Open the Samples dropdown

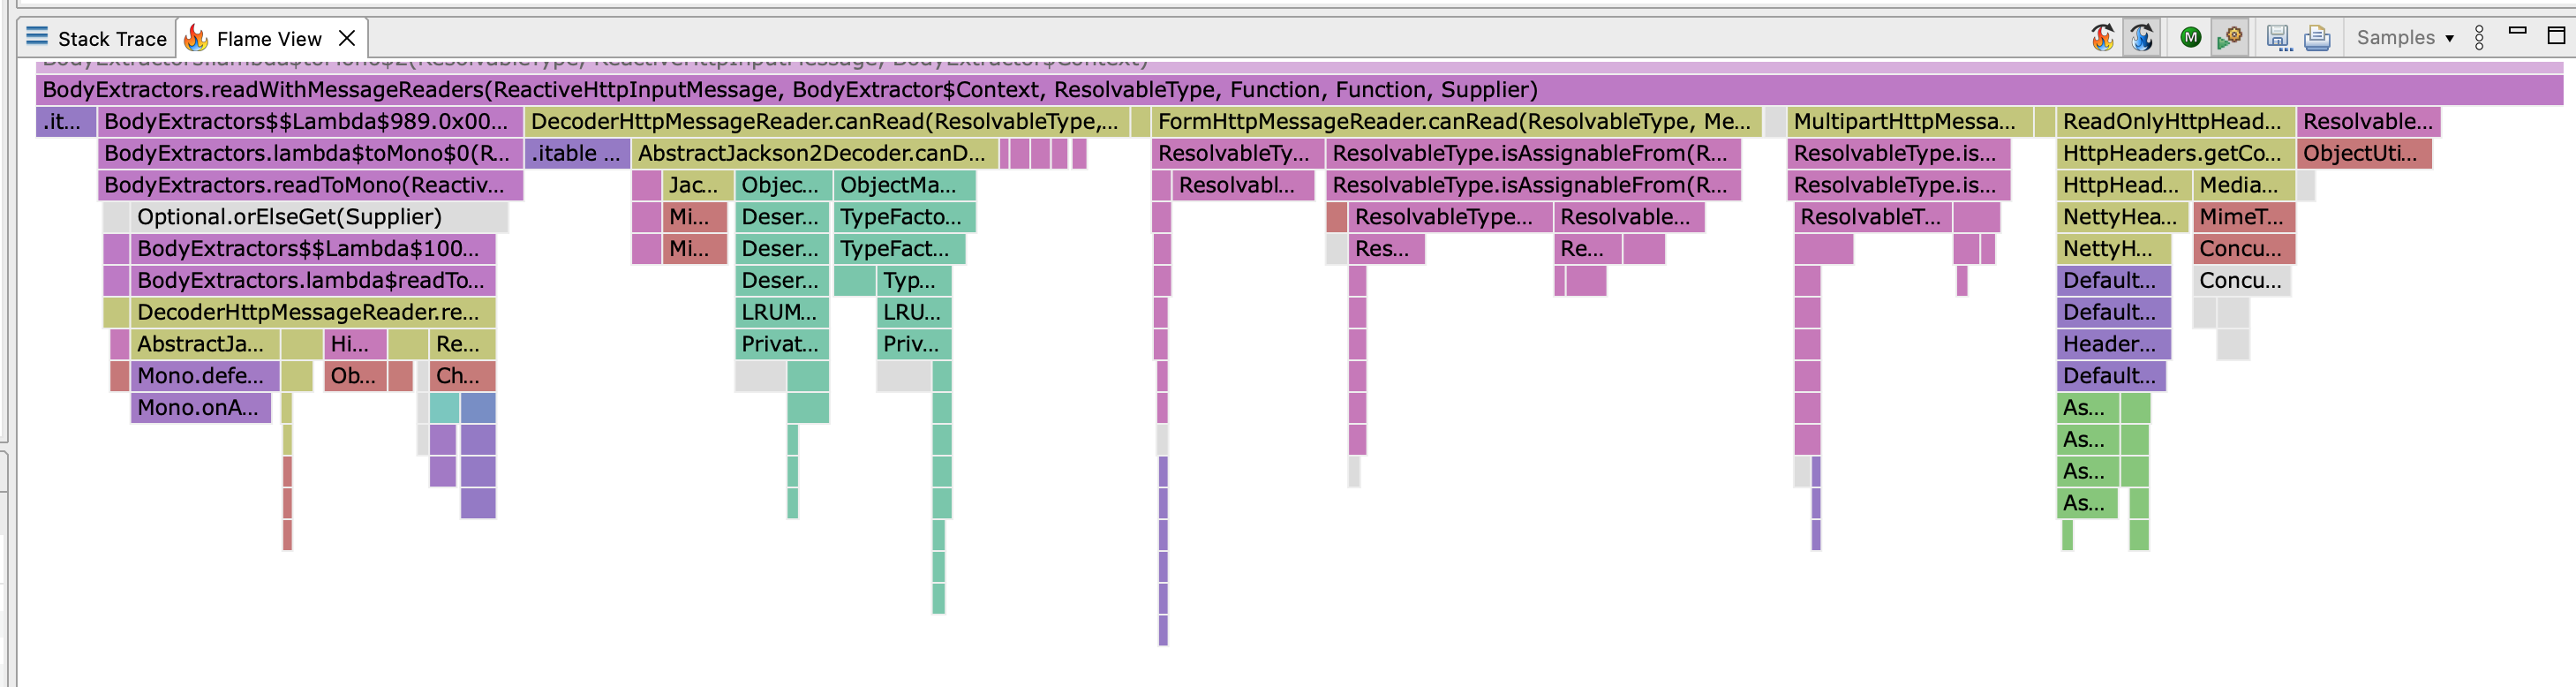click(2405, 38)
